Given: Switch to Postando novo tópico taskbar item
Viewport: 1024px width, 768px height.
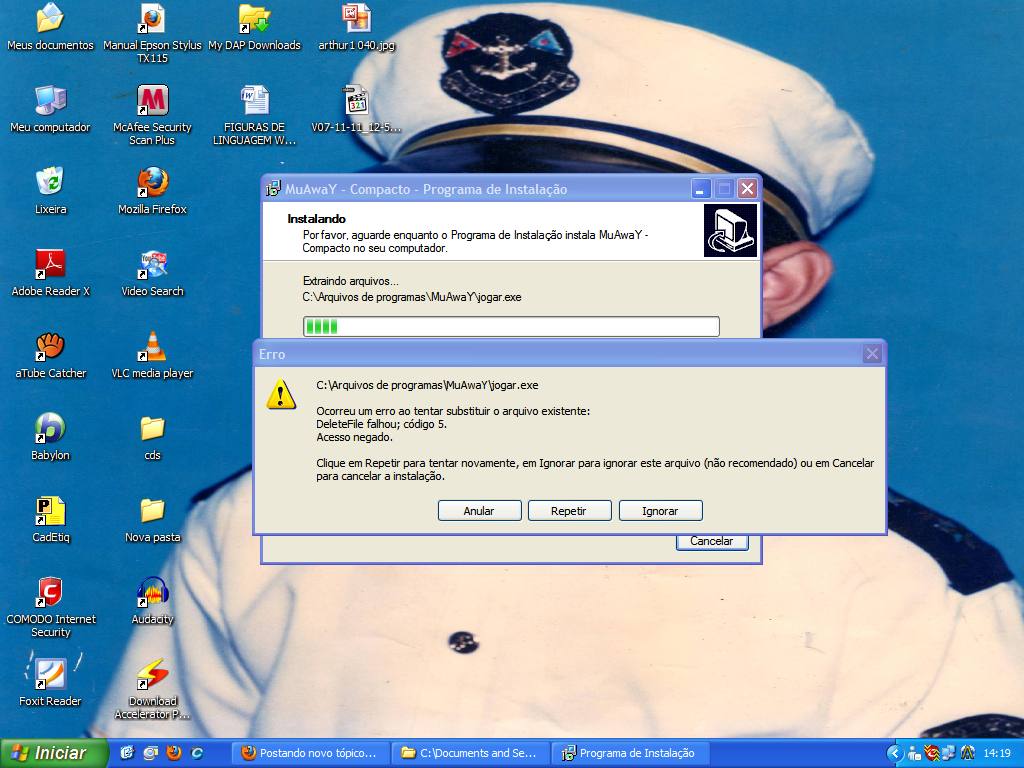Looking at the screenshot, I should [310, 753].
